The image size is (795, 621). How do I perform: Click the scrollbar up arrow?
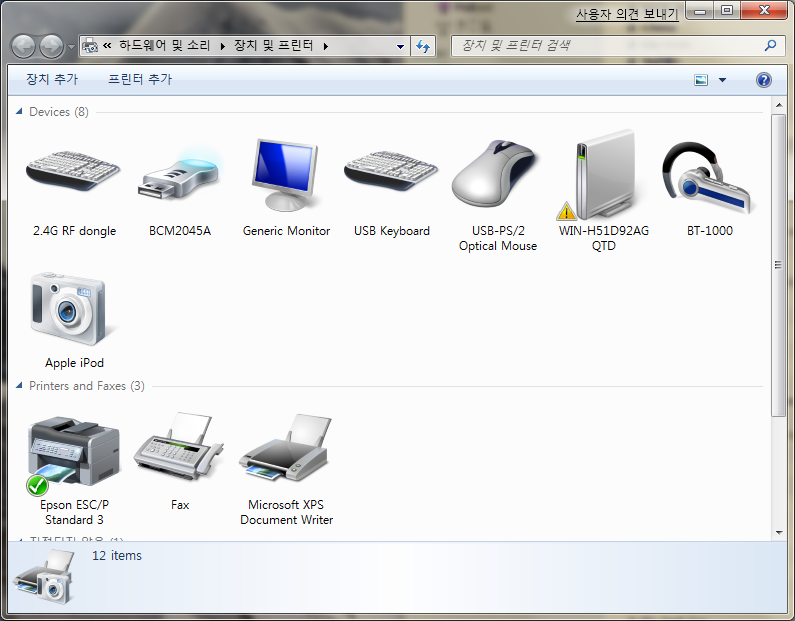coord(778,105)
